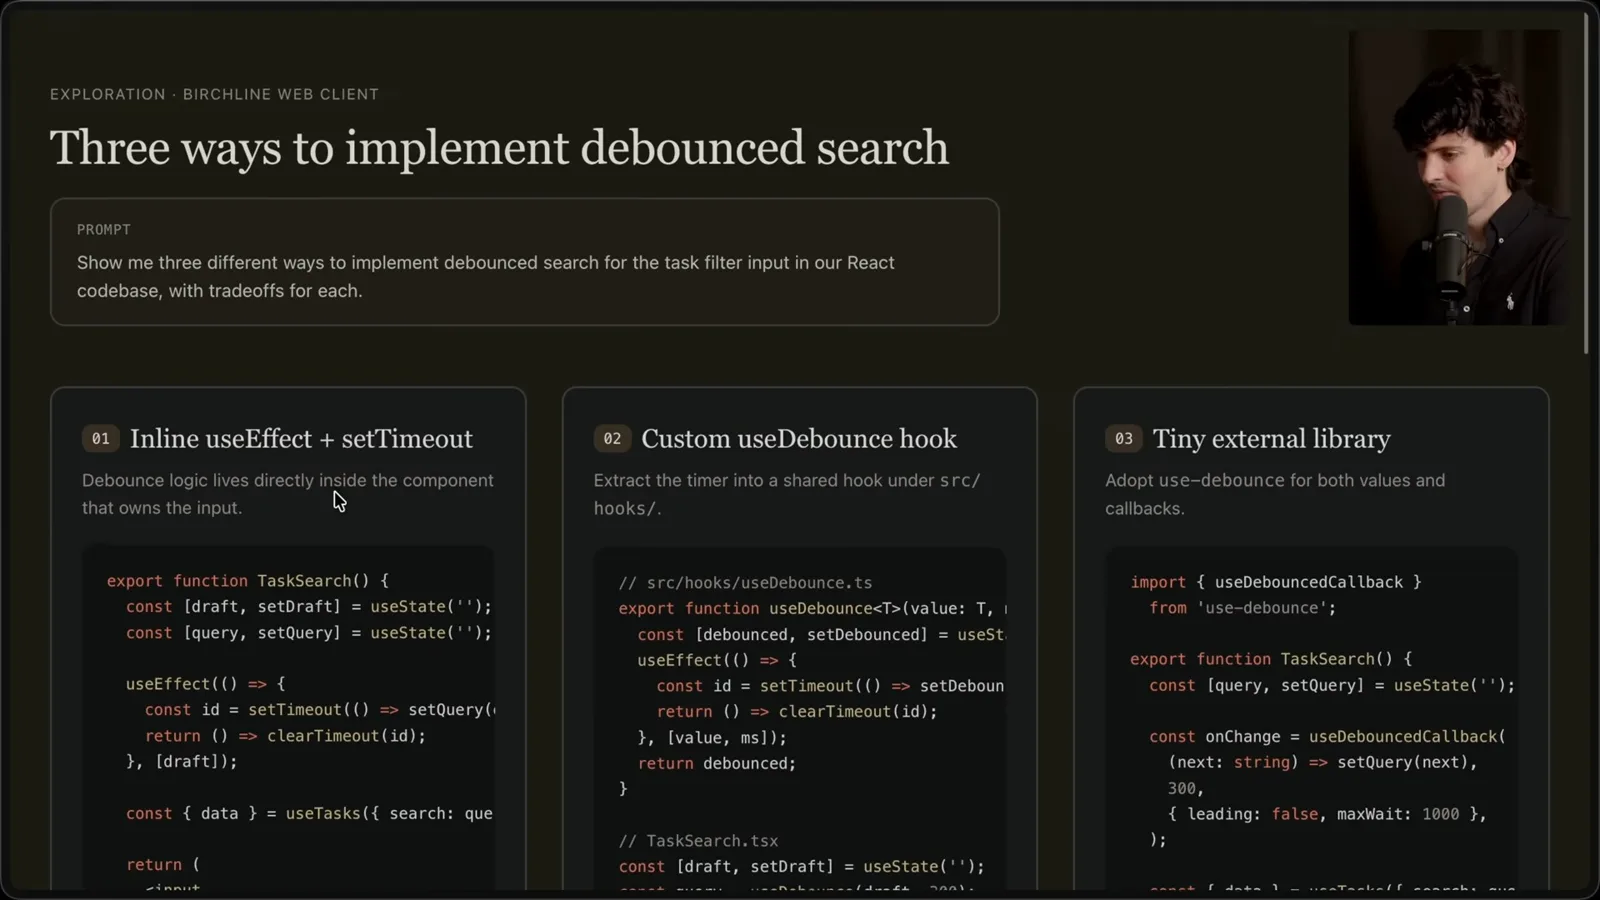Image resolution: width=1600 pixels, height=900 pixels.
Task: Click the 'Custom useDebounce hook' heading
Action: (x=799, y=439)
